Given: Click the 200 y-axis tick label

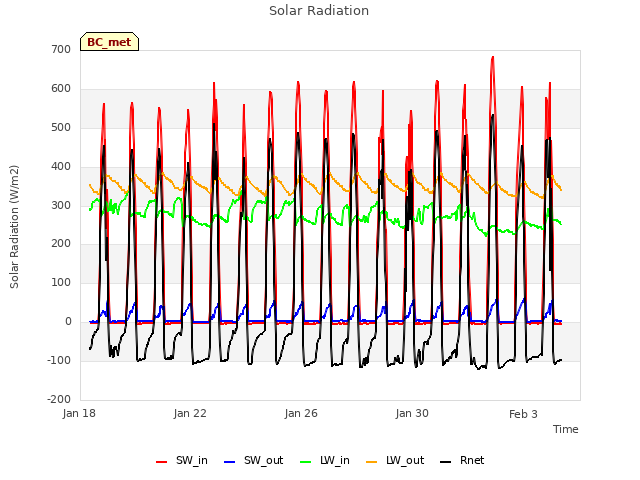Looking at the screenshot, I should [61, 244].
